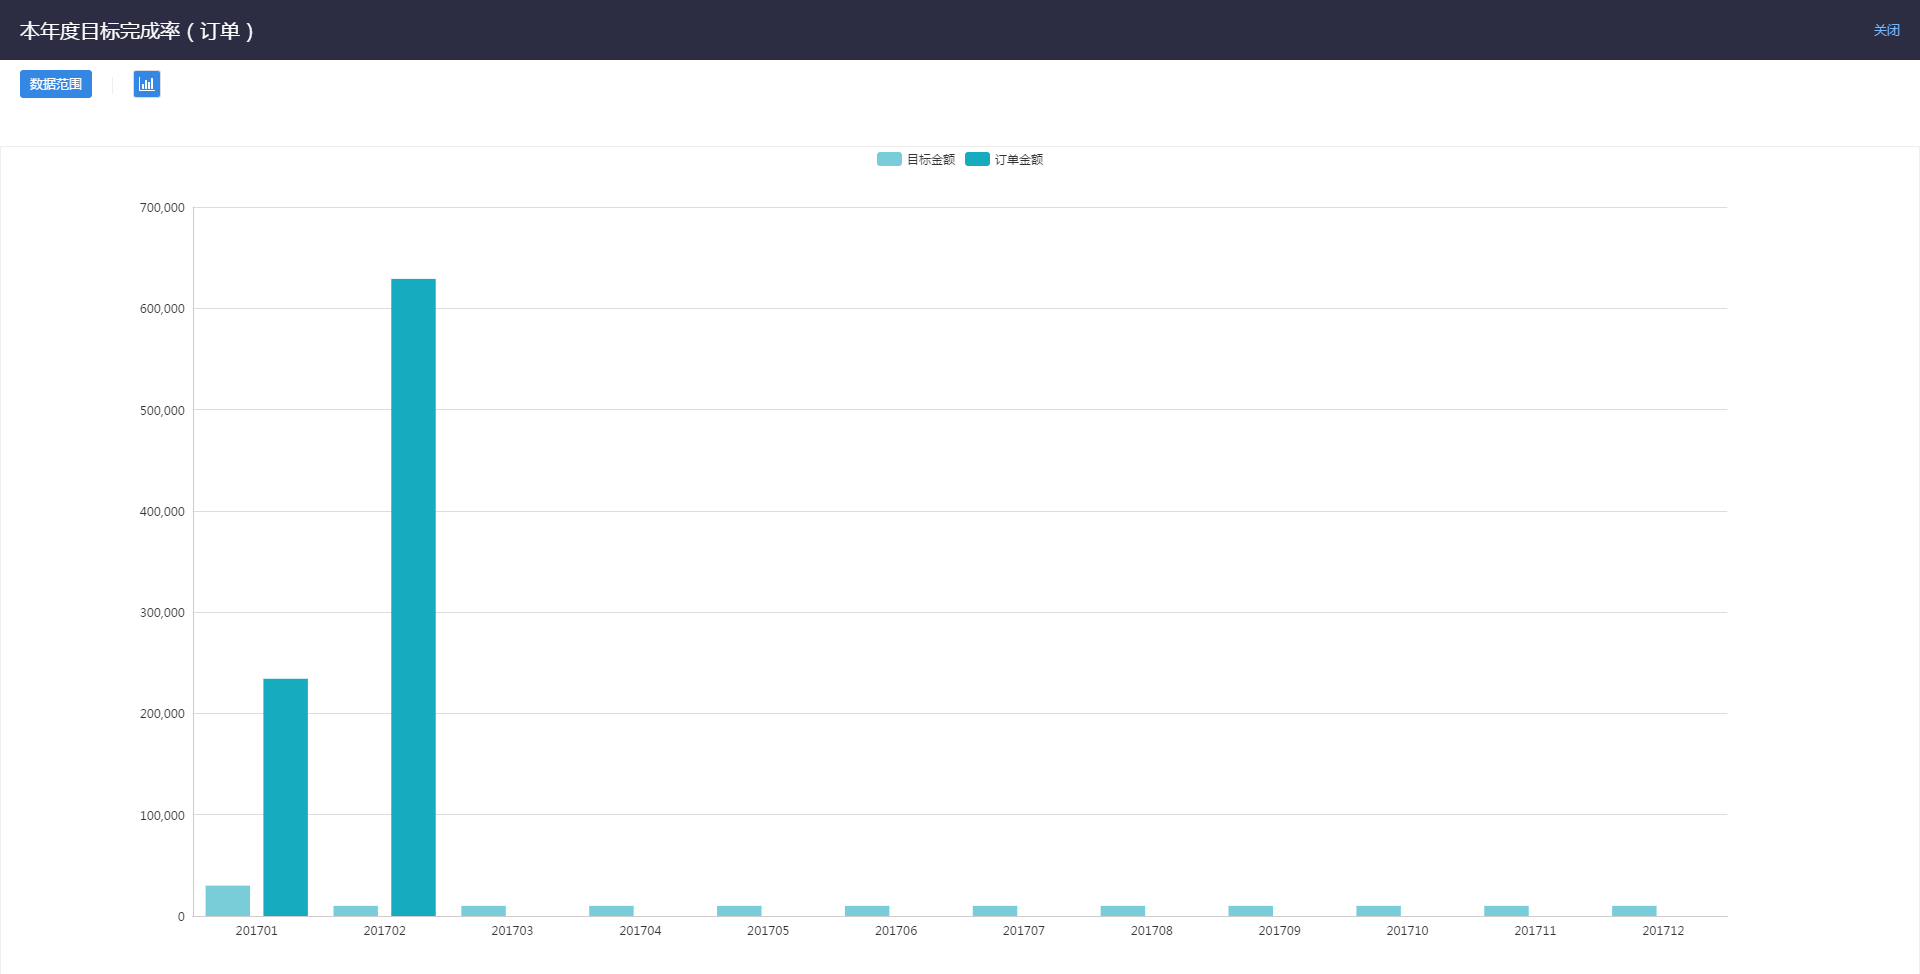Click the 201709 target amount bar
Screen dimensions: 1920x974
click(x=1251, y=911)
